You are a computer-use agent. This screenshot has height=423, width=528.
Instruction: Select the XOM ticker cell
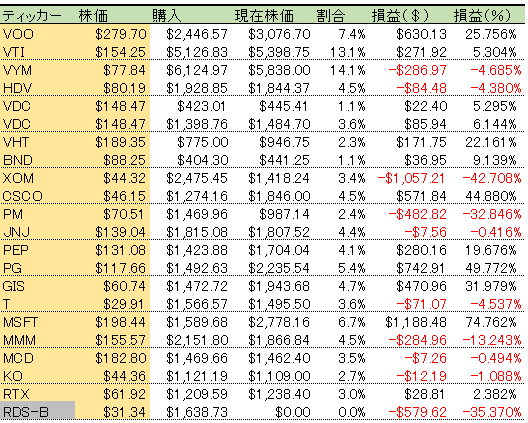click(18, 178)
